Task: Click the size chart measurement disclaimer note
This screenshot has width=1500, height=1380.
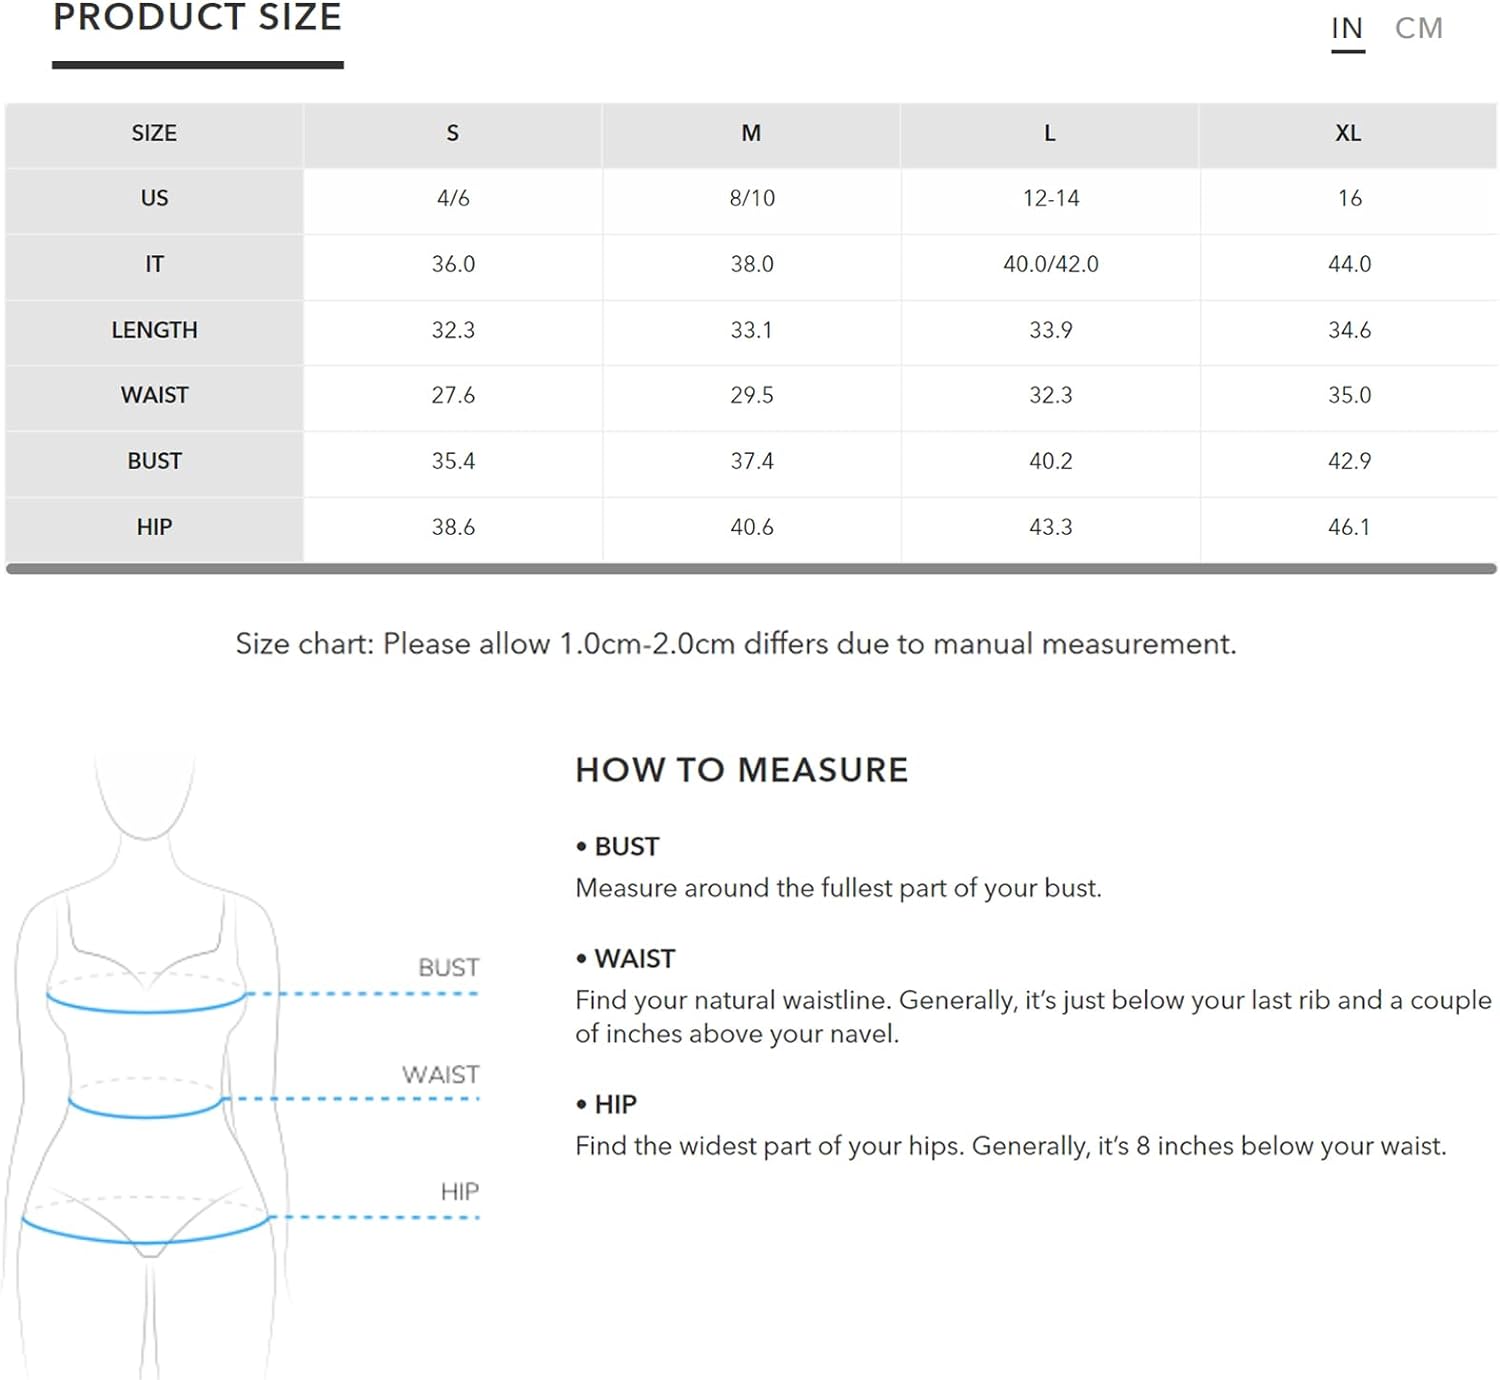Action: tap(736, 643)
